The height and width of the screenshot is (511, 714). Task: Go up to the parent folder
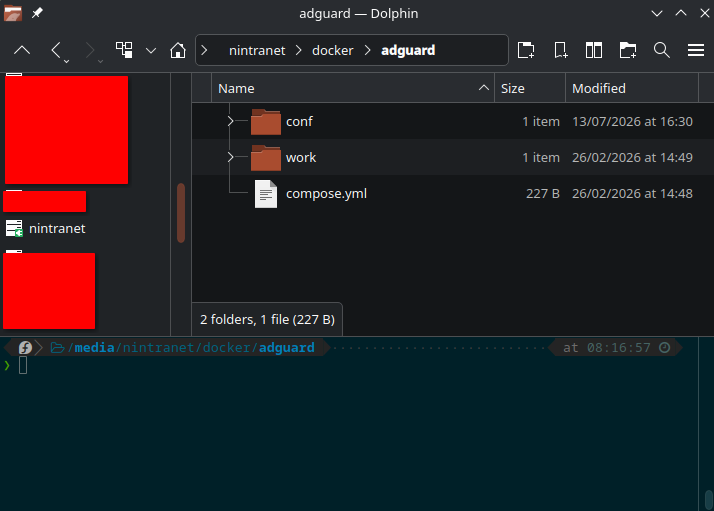pyautogui.click(x=22, y=50)
